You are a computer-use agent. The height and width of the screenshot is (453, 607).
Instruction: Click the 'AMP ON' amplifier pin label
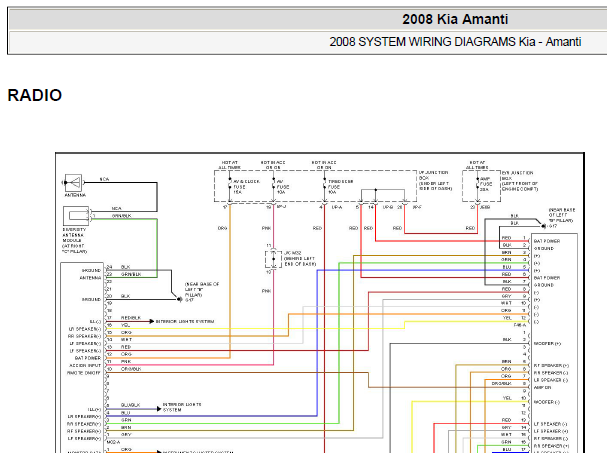coord(542,388)
